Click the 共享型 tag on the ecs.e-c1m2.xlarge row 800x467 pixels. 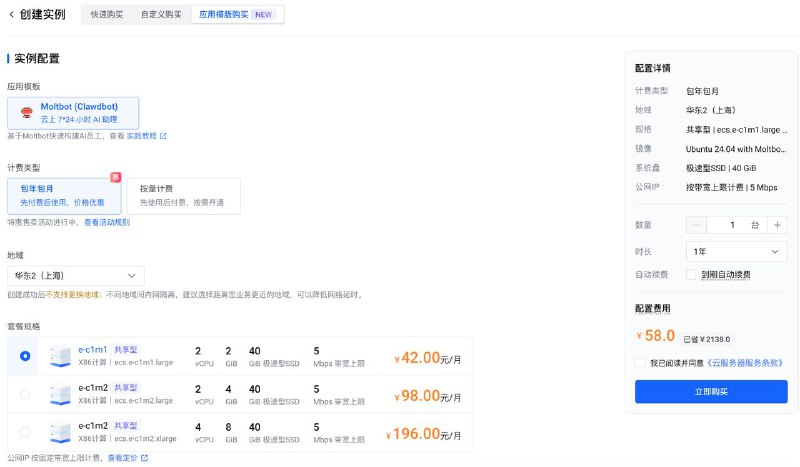click(x=126, y=425)
